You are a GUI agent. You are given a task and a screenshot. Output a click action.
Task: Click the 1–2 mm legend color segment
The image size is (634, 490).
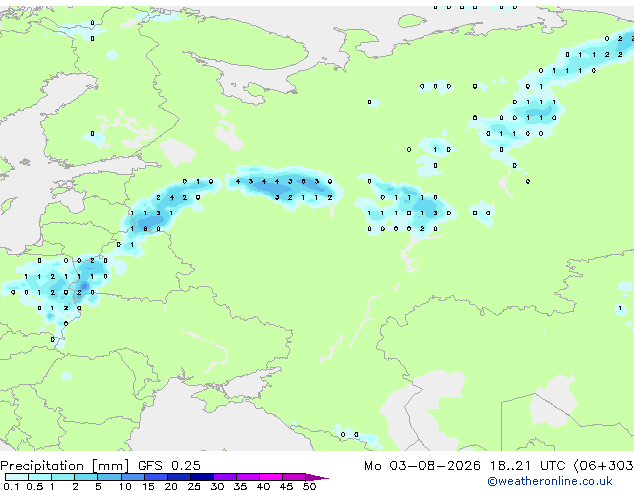tap(63, 477)
